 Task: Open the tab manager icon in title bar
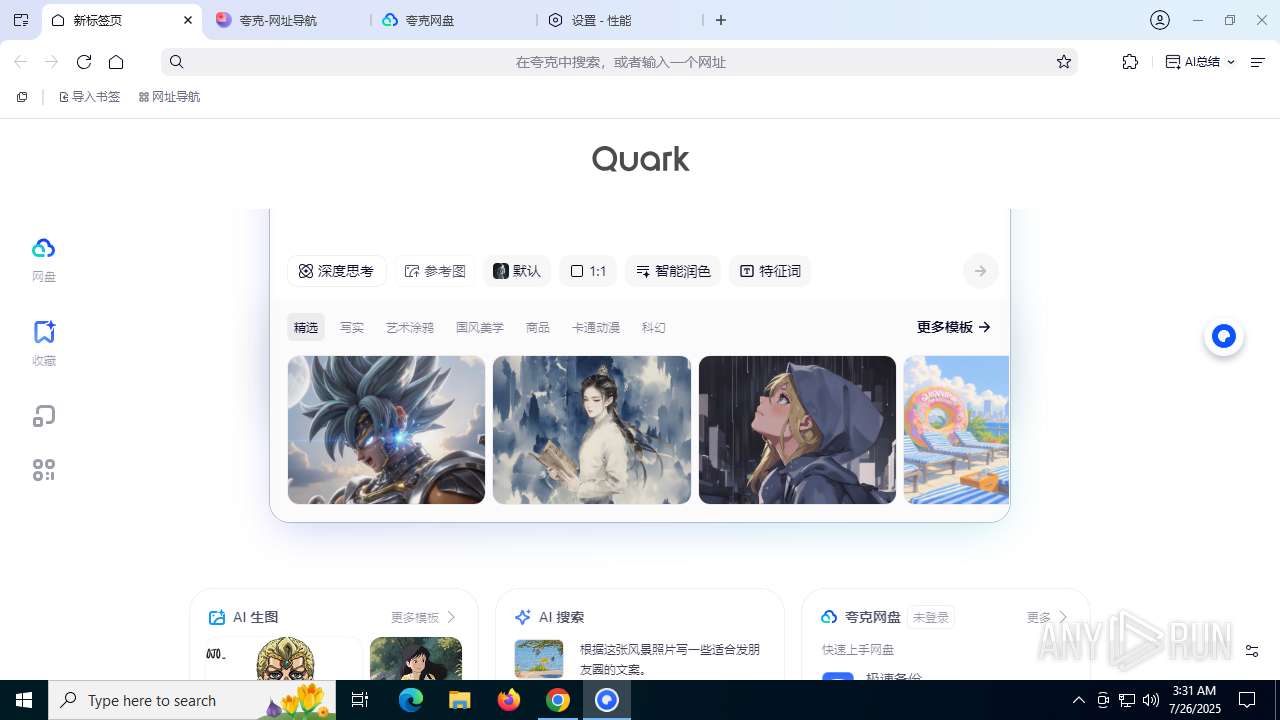[21, 20]
